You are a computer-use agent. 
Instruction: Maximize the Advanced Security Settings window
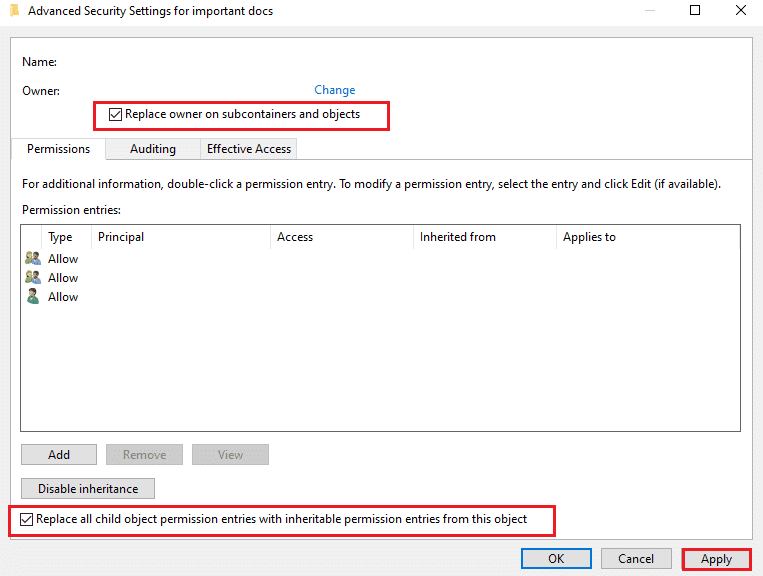[x=695, y=10]
